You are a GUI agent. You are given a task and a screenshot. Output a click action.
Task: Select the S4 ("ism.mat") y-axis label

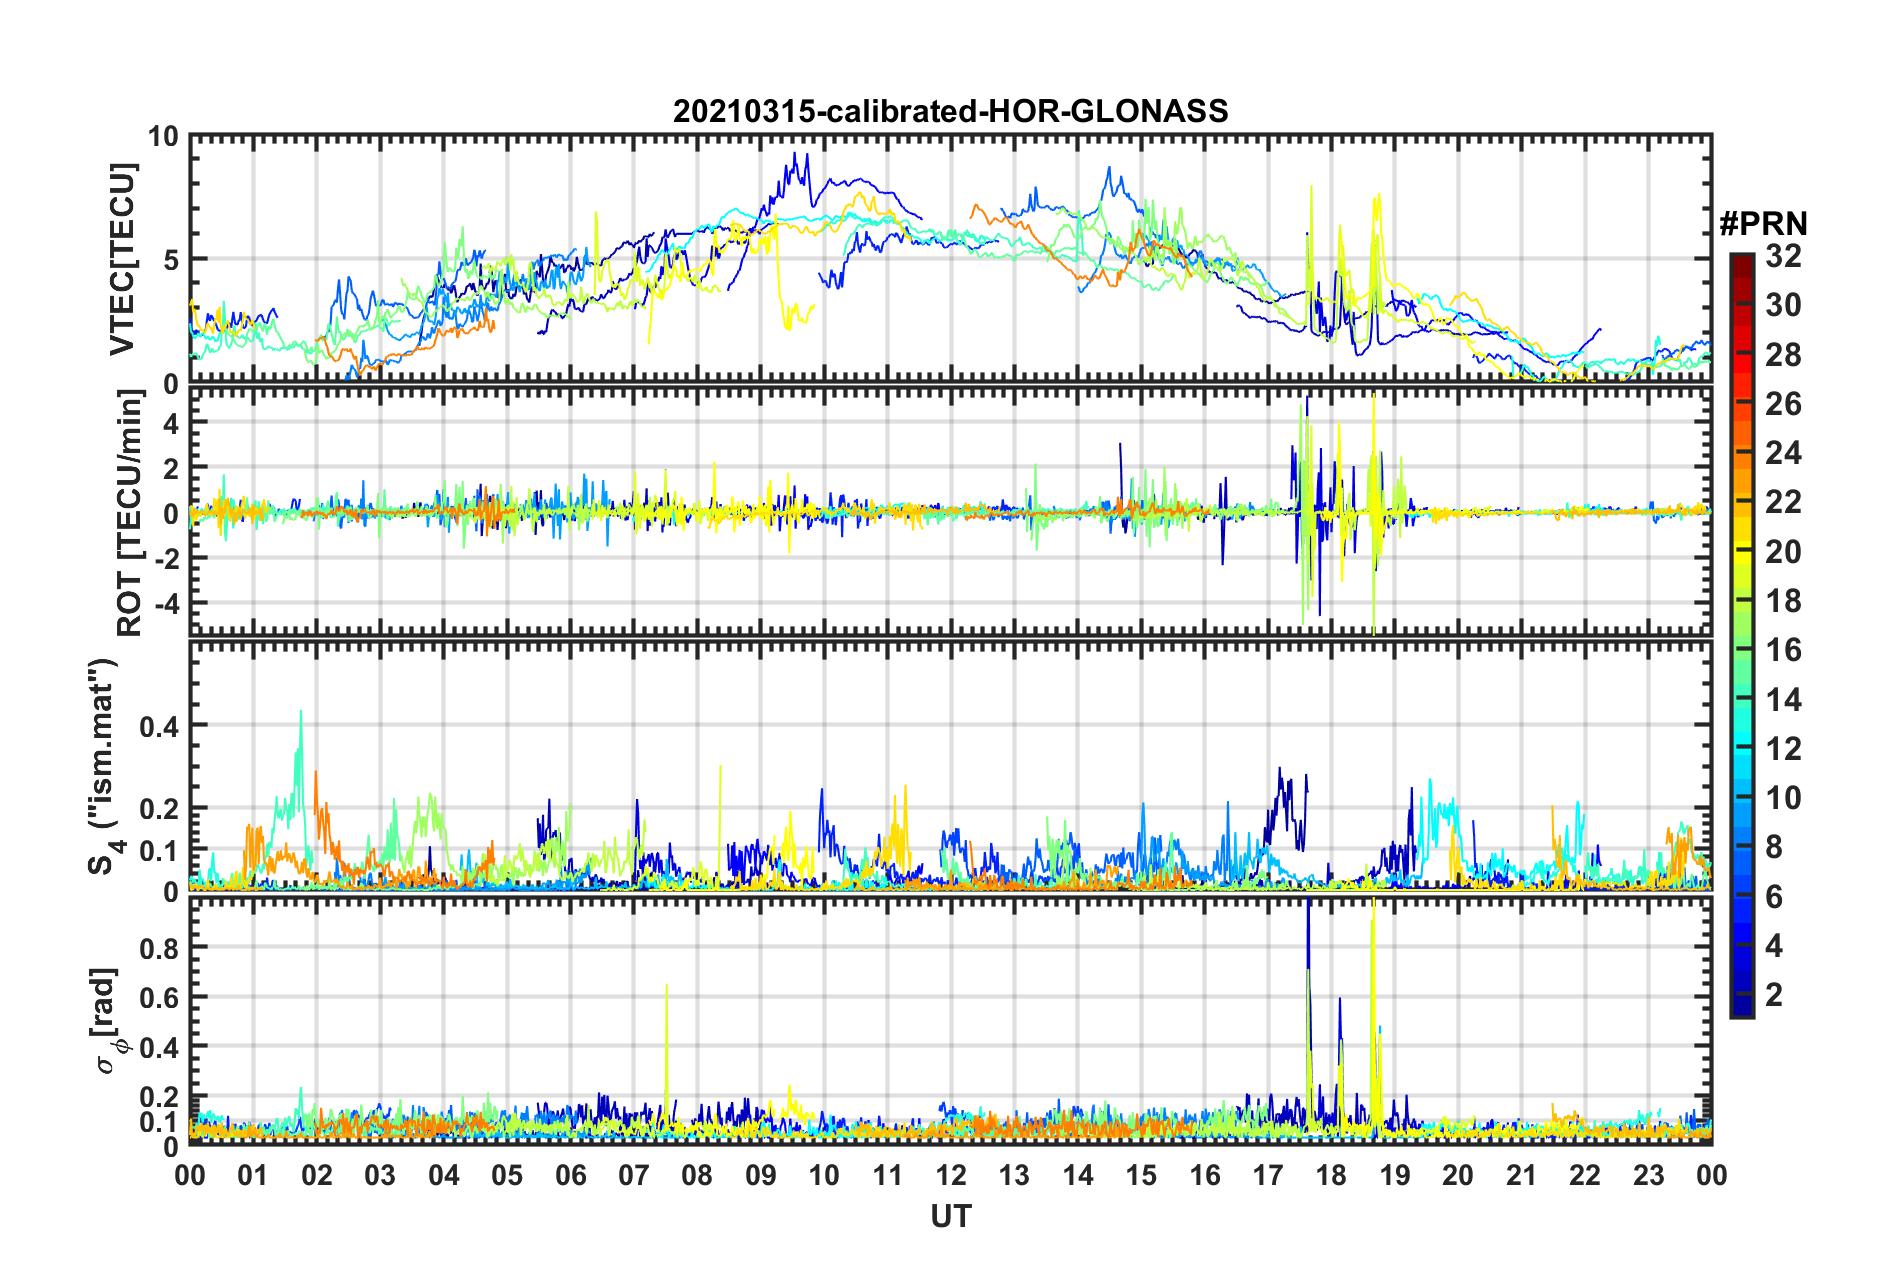point(104,767)
